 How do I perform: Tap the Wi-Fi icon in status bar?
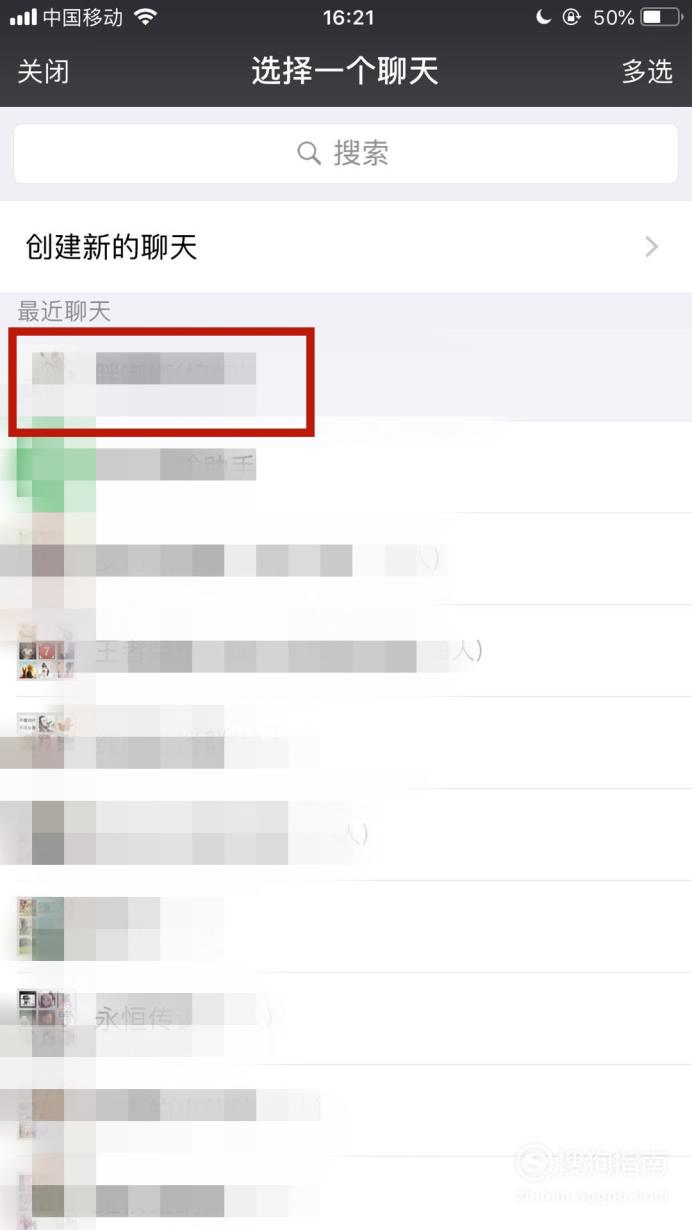click(x=146, y=17)
